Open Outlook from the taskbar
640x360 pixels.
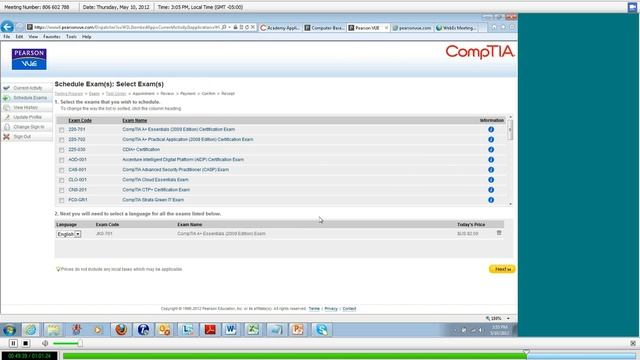coord(165,329)
